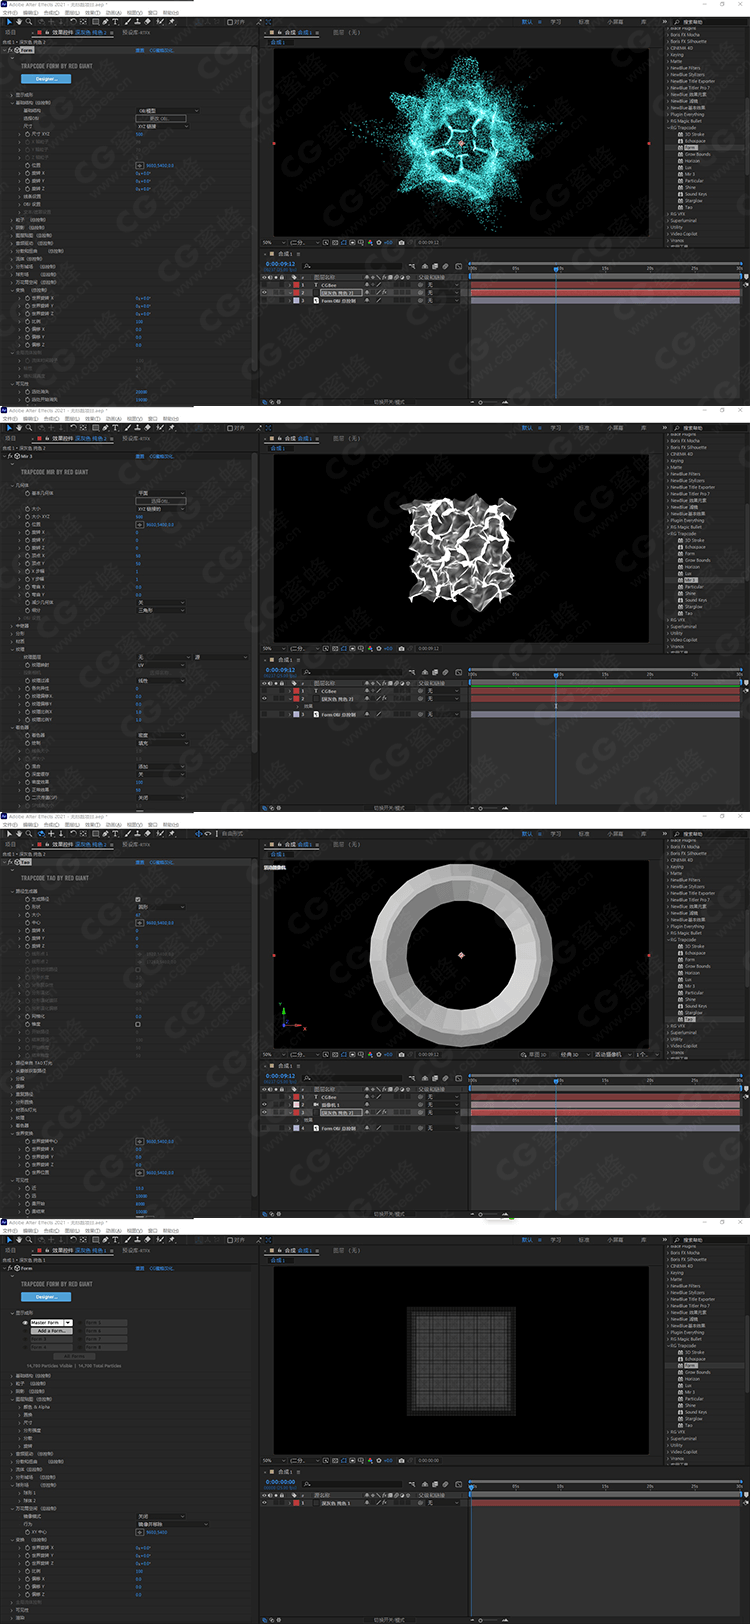Viewport: 750px width, 1624px height.
Task: Toggle Master Form eye visibility icon
Action: 25,1323
